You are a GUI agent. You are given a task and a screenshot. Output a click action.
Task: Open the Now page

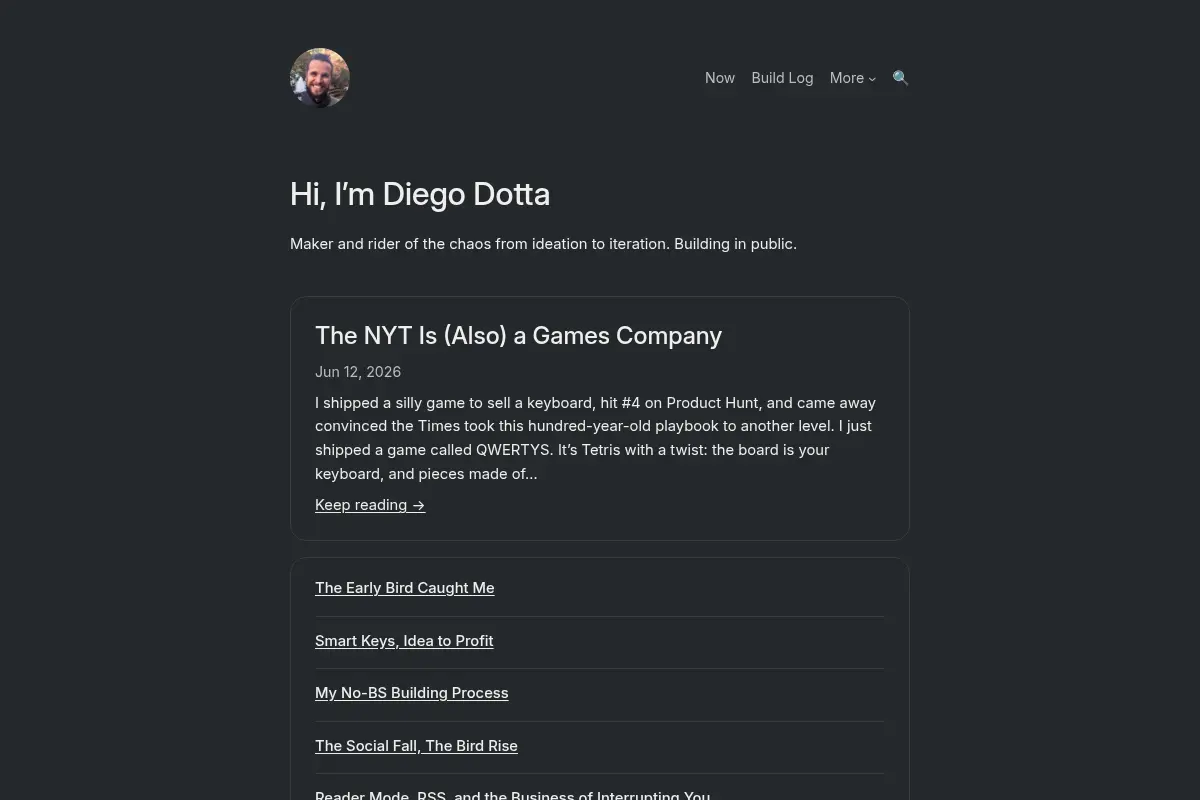720,78
